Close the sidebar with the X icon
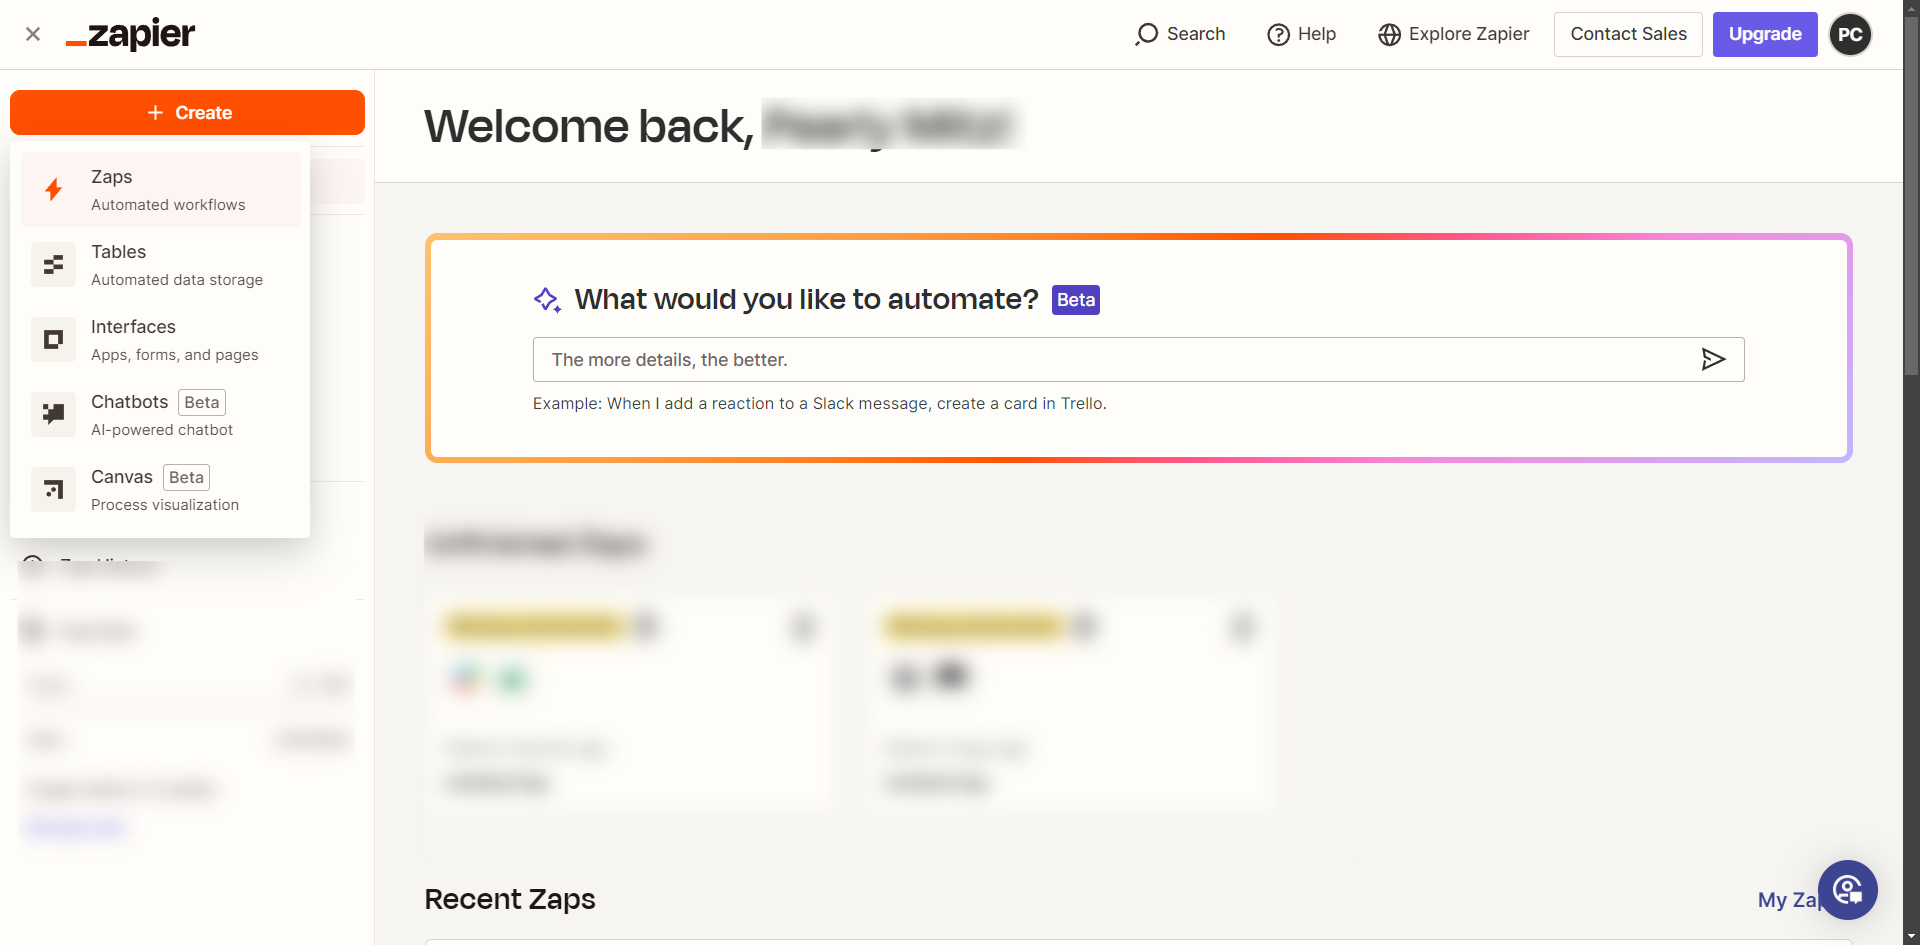 (33, 34)
